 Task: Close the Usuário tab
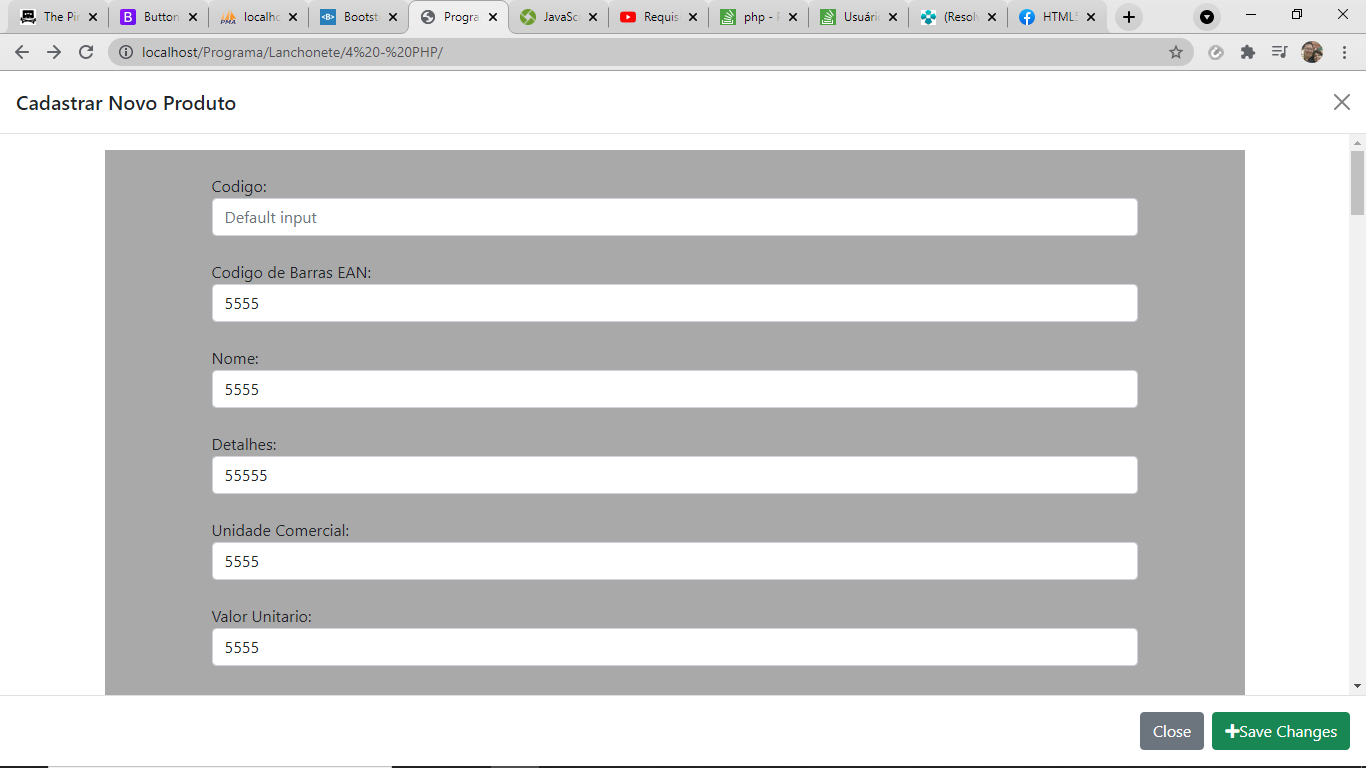click(893, 17)
